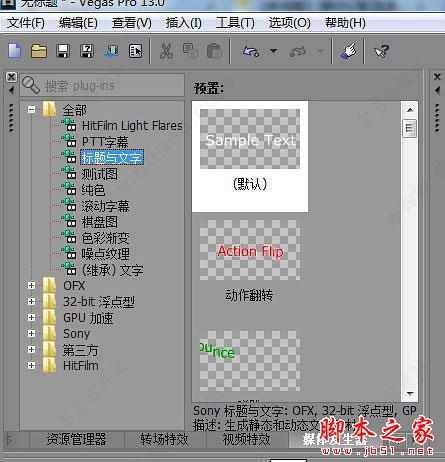Expand the 第三方 folder

pyautogui.click(x=31, y=349)
